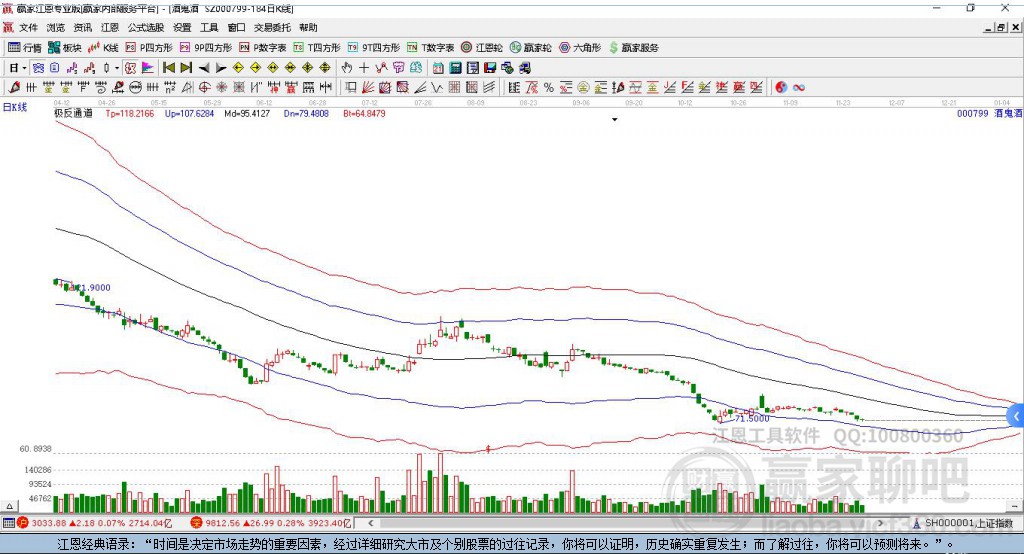Open the 江恩 menu
The image size is (1024, 554).
click(110, 27)
